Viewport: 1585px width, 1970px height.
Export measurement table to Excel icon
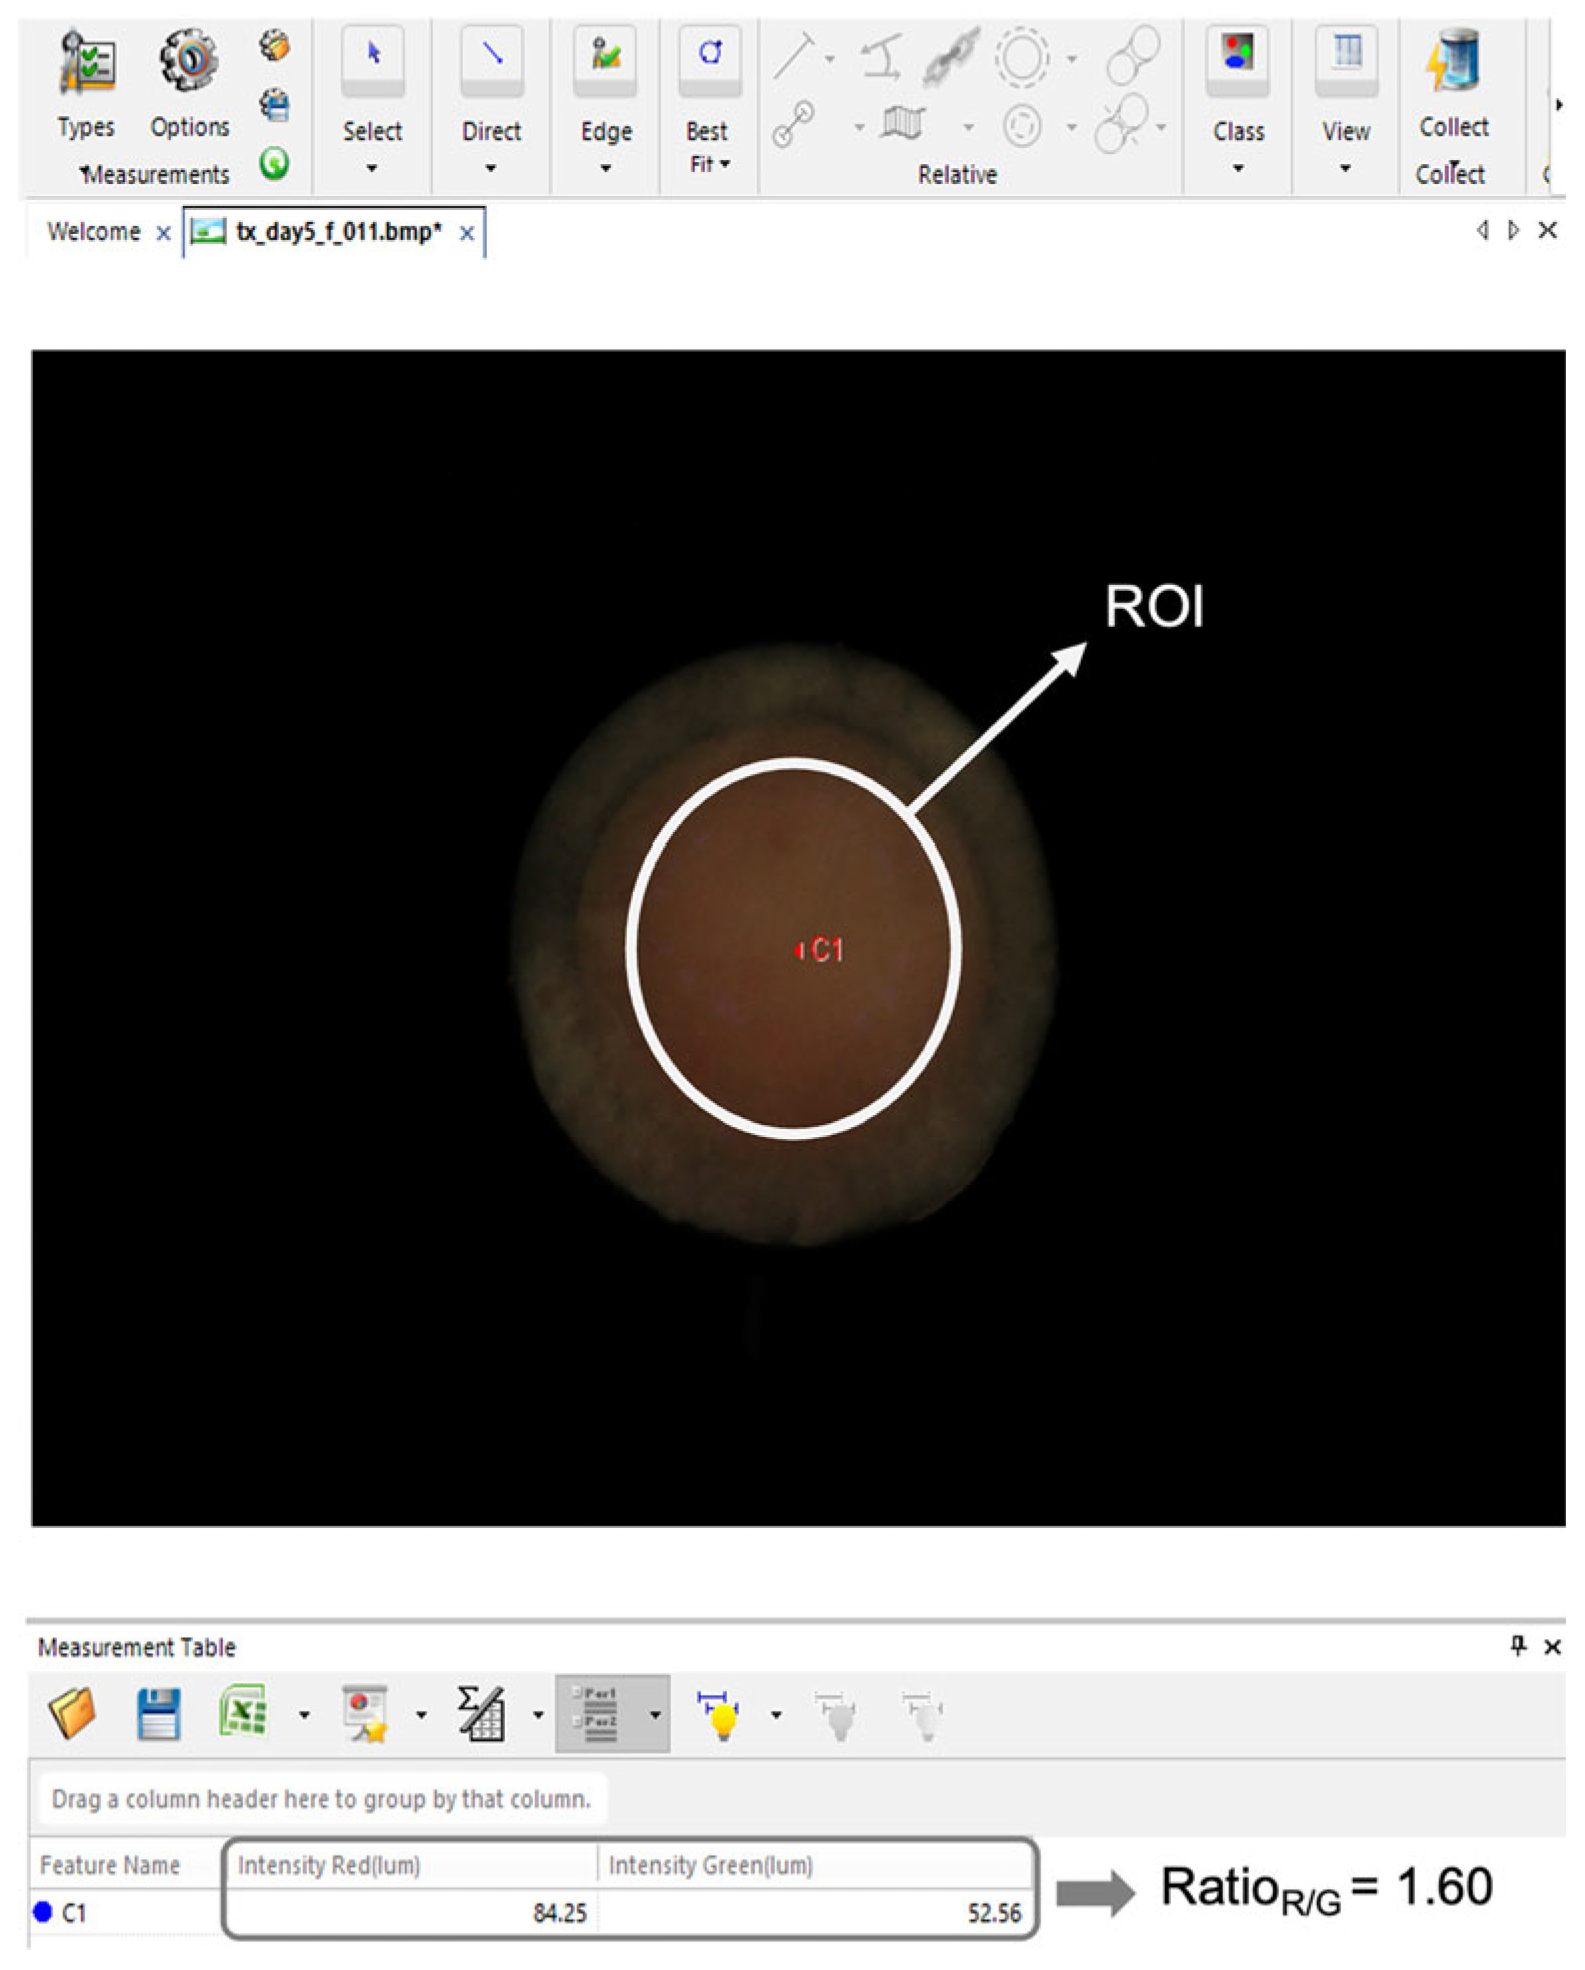(x=243, y=1712)
